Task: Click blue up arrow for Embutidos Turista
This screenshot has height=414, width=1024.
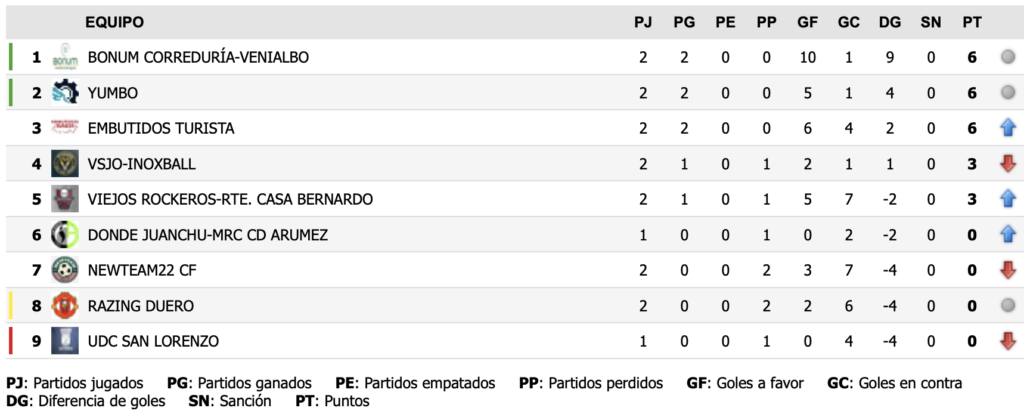Action: click(x=1008, y=128)
